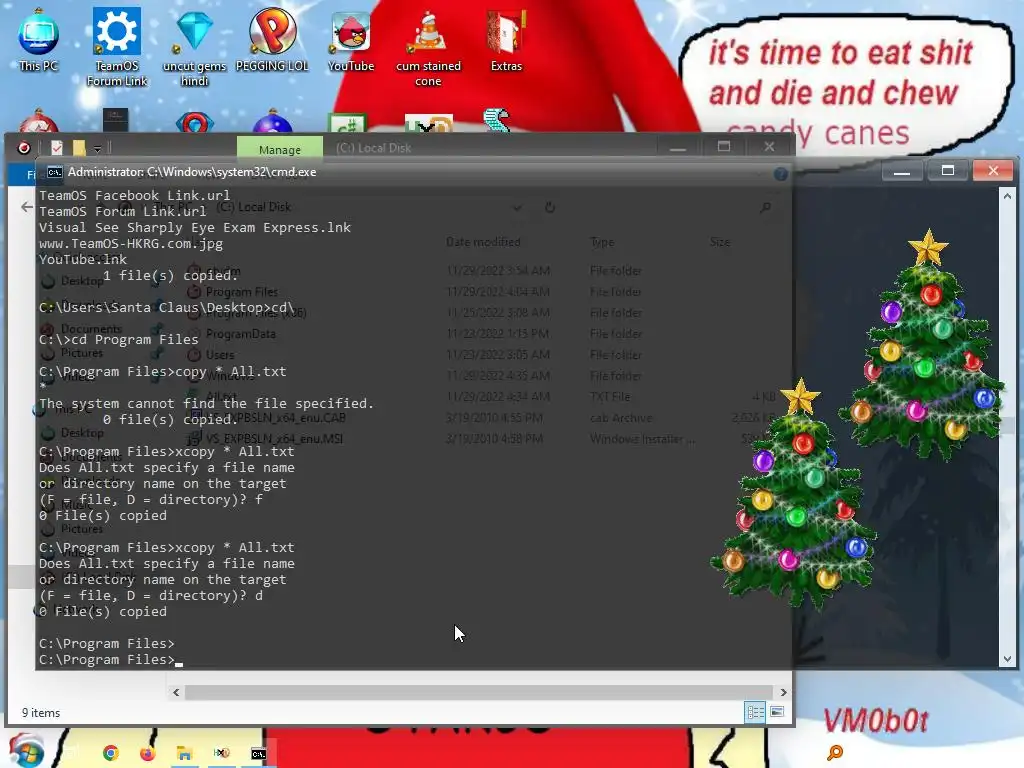Open the Start menu orb

point(26,751)
